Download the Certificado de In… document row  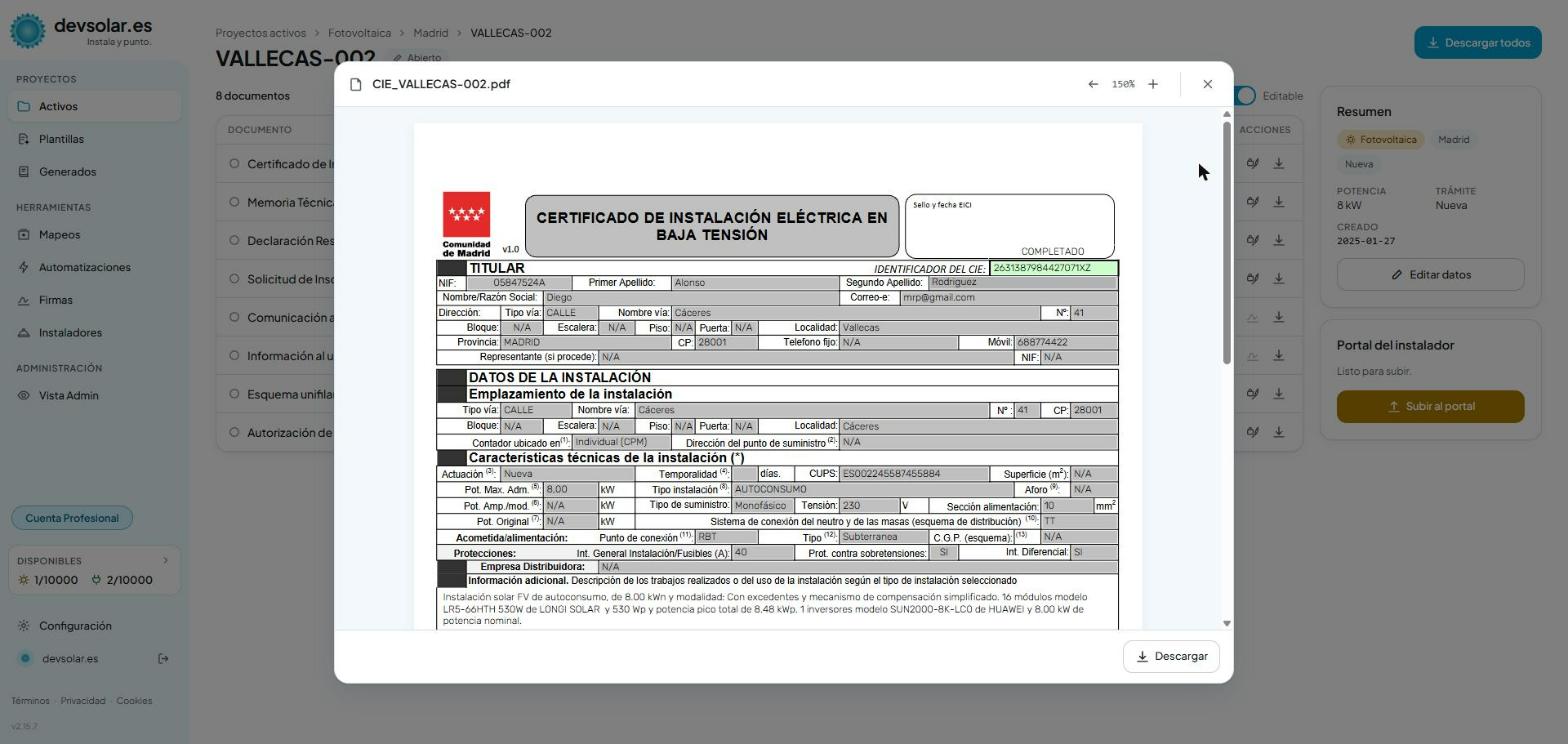point(1279,163)
